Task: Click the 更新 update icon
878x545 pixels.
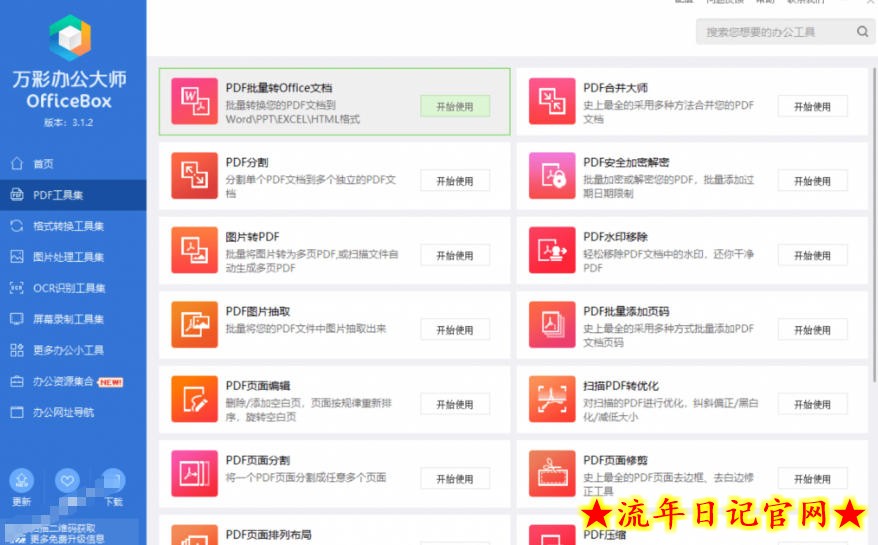Action: pos(21,481)
